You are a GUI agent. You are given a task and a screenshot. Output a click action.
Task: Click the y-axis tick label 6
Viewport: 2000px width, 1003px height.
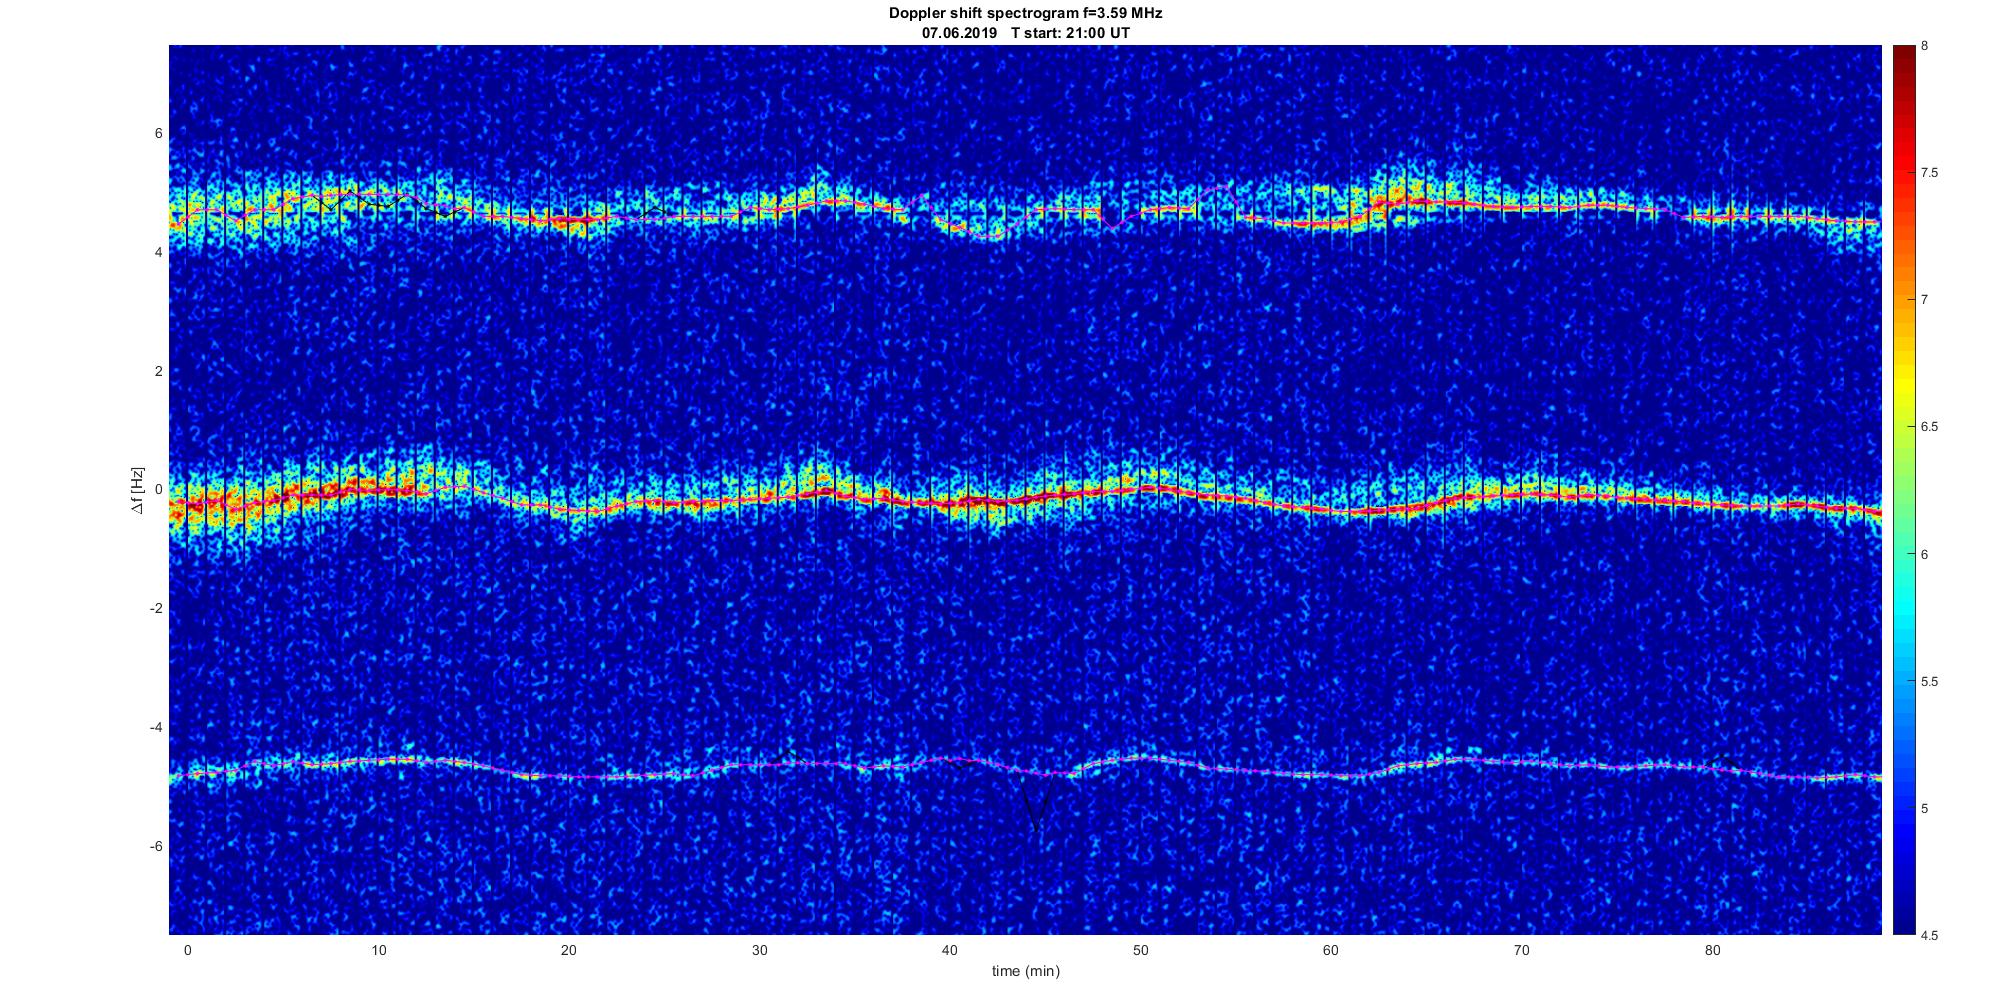(159, 134)
